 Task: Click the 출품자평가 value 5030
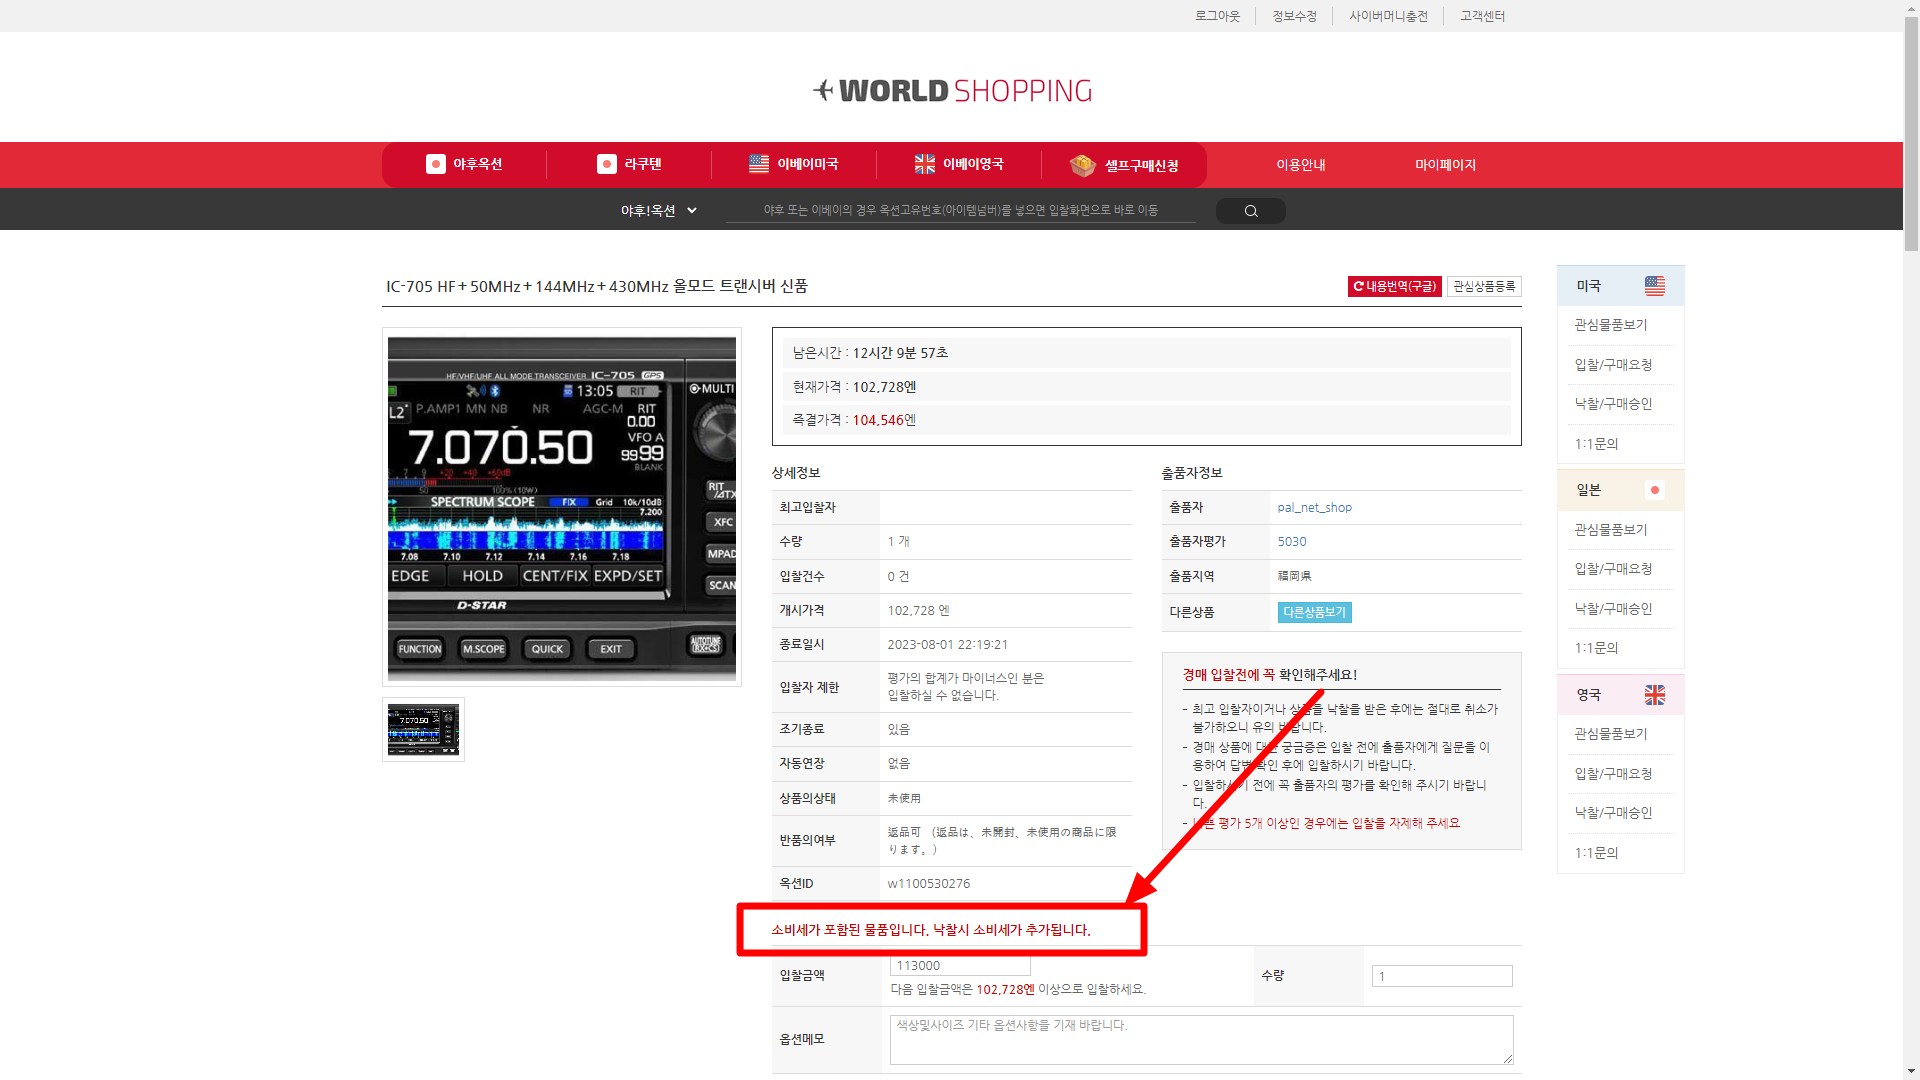click(x=1291, y=542)
